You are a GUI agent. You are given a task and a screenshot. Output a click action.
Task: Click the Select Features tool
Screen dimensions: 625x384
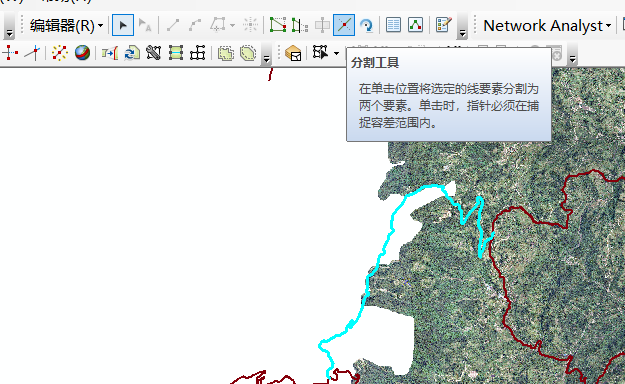click(320, 53)
